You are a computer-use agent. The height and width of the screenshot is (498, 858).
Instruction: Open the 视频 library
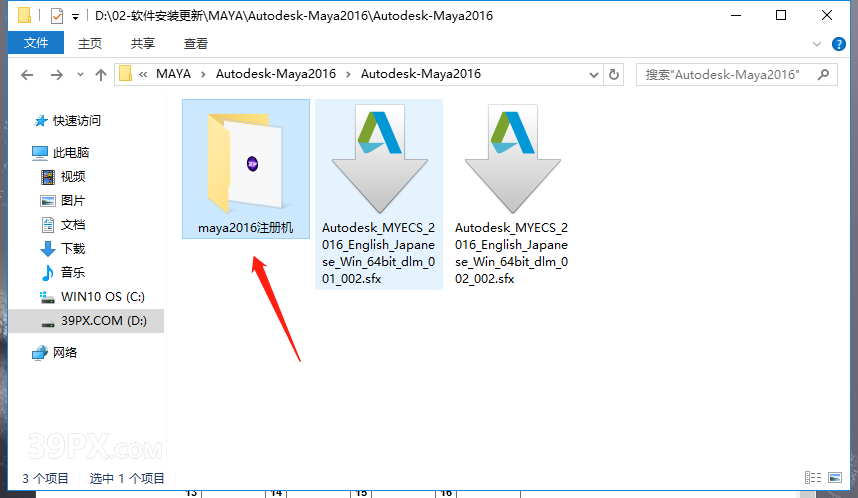click(x=73, y=177)
